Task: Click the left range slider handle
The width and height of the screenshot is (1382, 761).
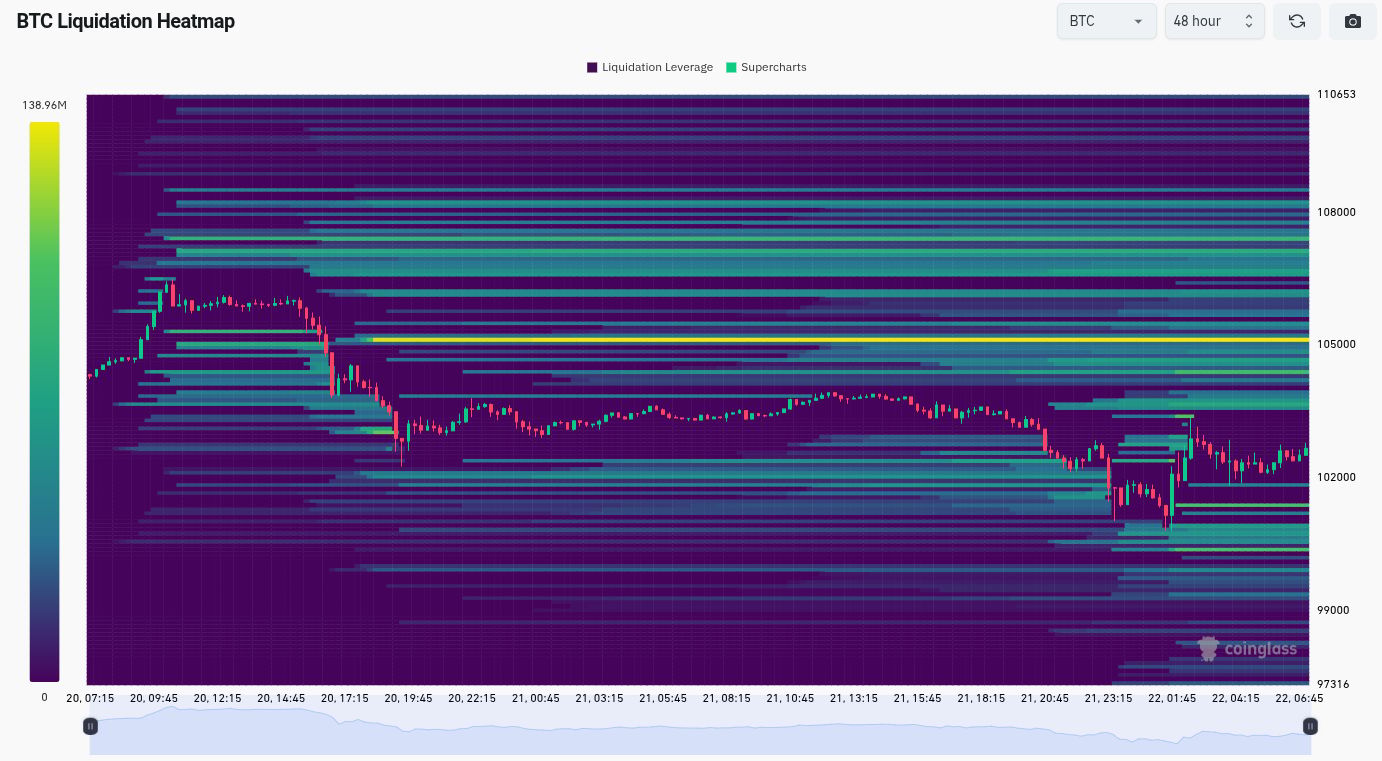Action: pyautogui.click(x=90, y=726)
